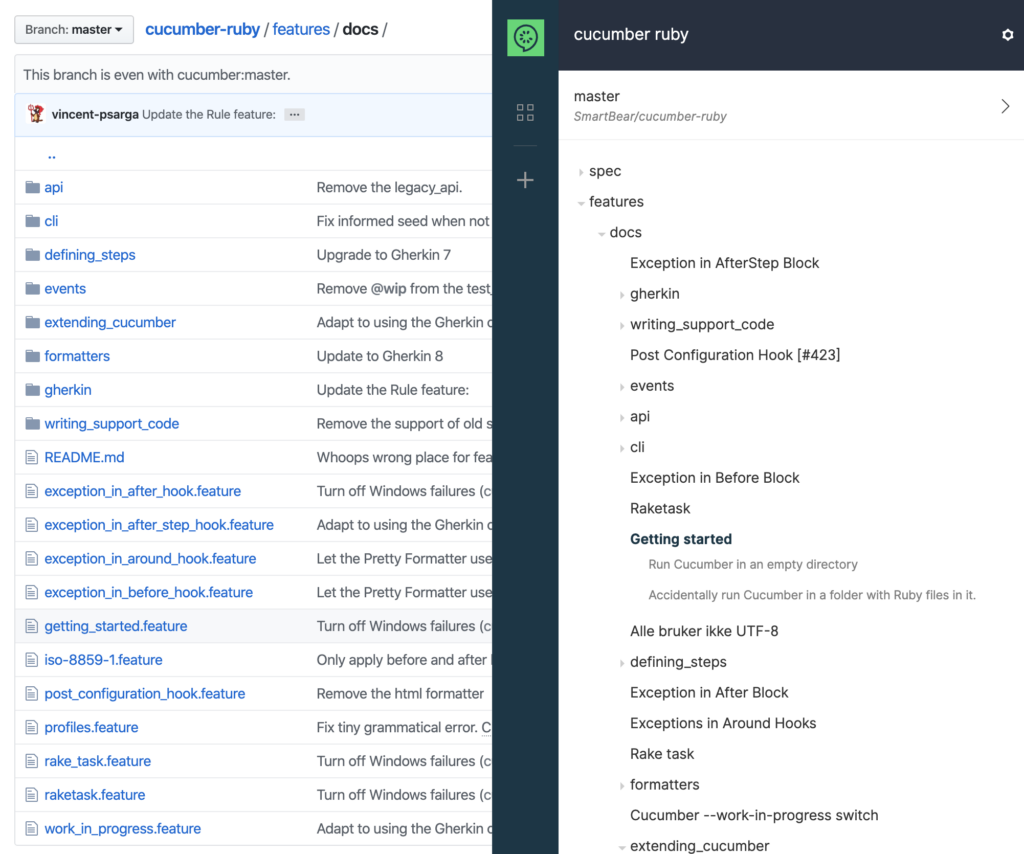Click file icon beside README.md
Image resolution: width=1024 pixels, height=854 pixels.
pyautogui.click(x=31, y=457)
